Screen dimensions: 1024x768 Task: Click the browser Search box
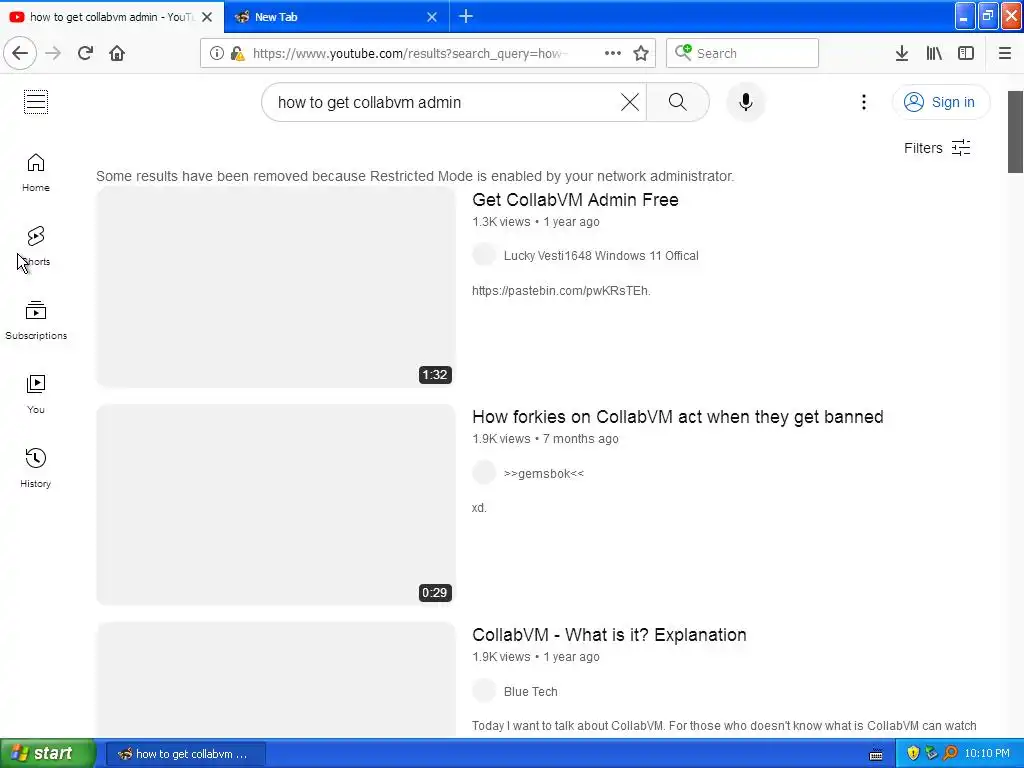tap(742, 53)
